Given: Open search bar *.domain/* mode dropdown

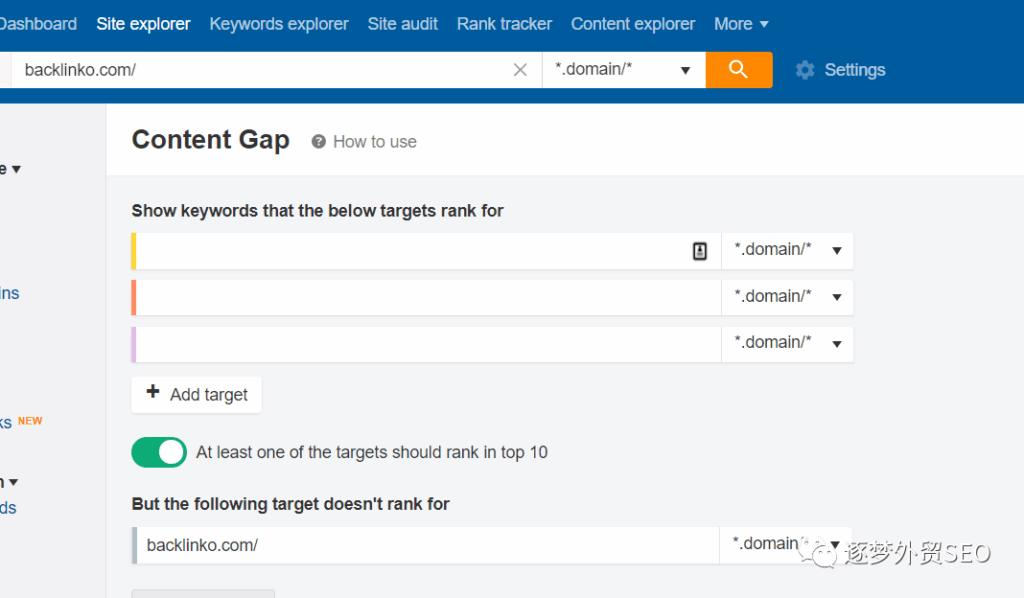Looking at the screenshot, I should pyautogui.click(x=624, y=70).
